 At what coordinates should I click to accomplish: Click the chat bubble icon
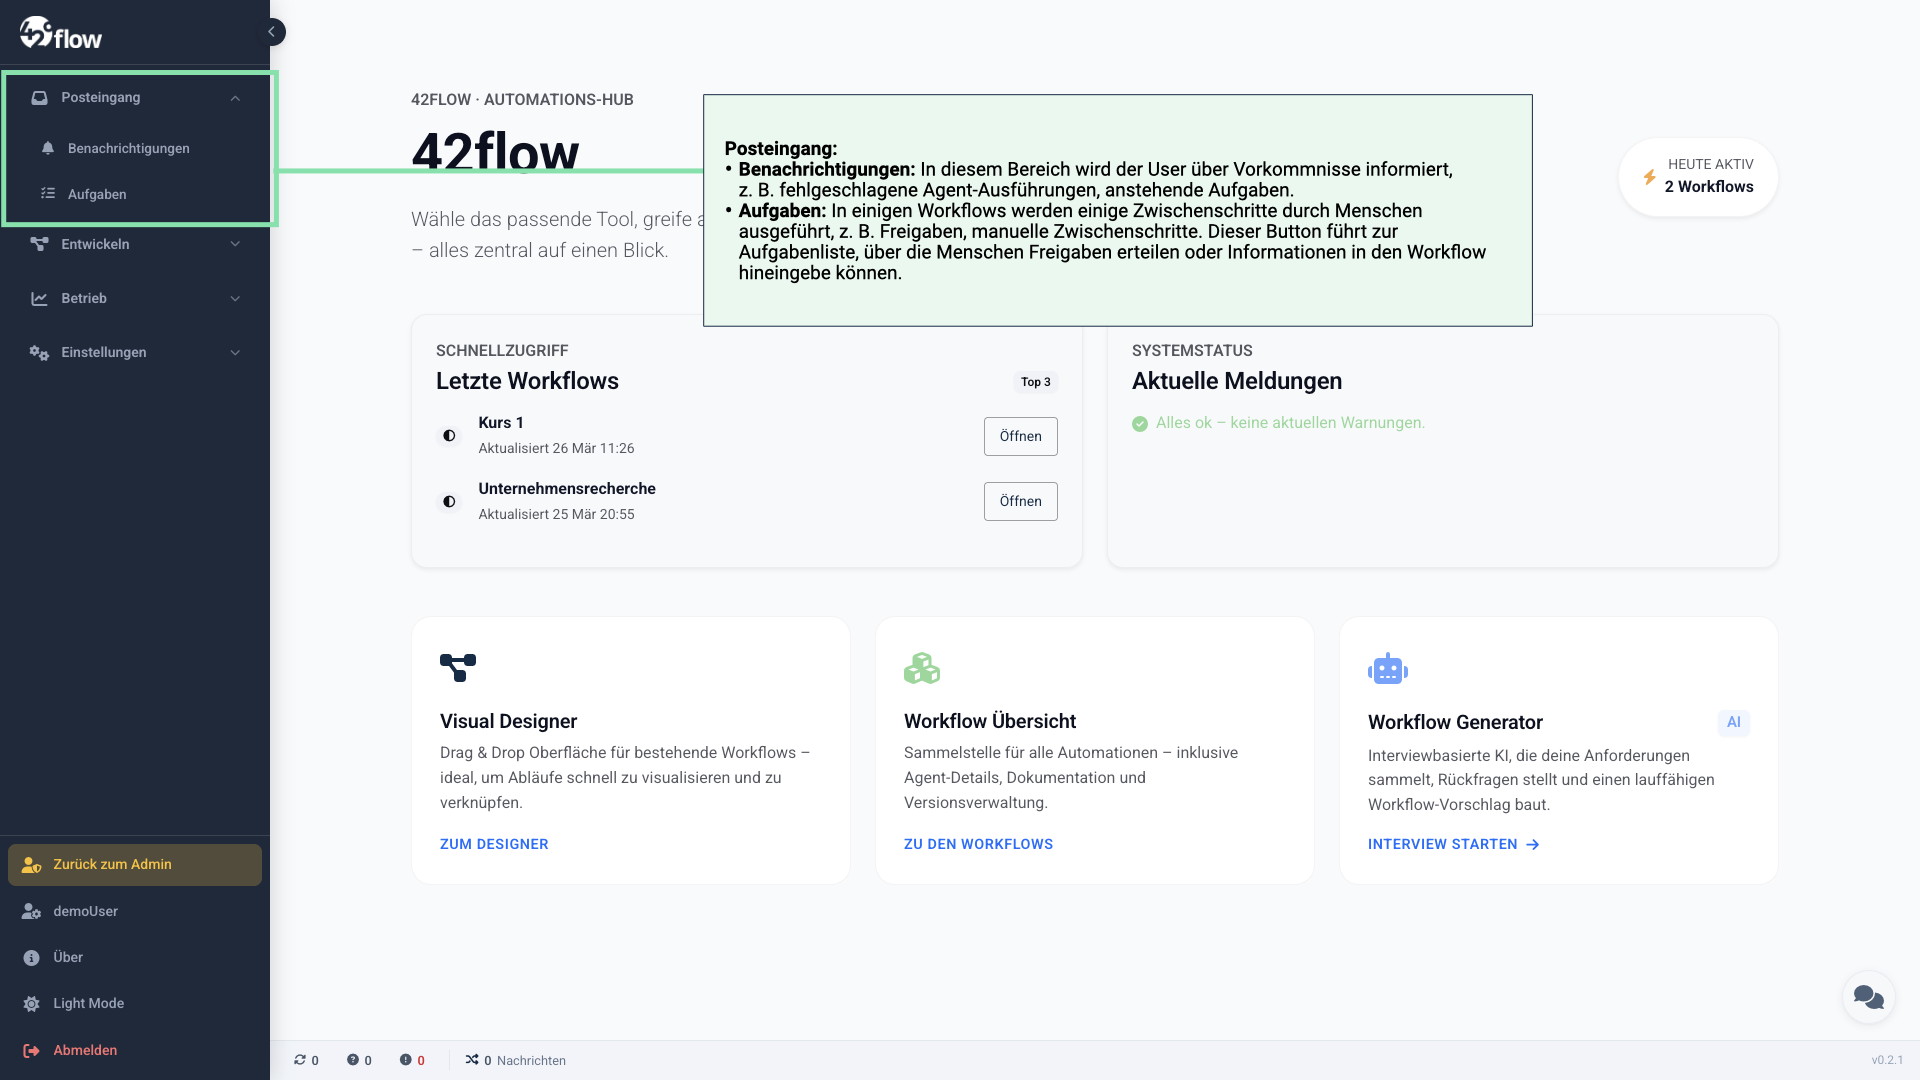(1868, 997)
